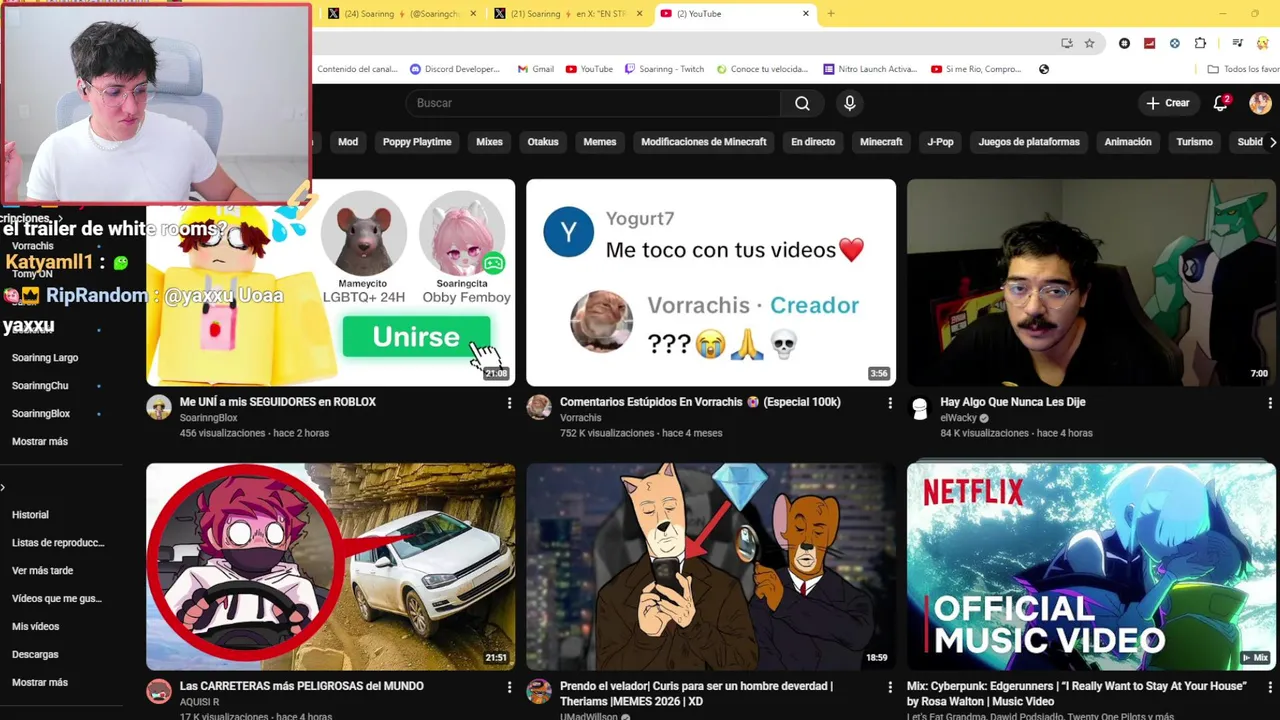This screenshot has height=720, width=1280.
Task: Open the Hay Algo Que Nunca Les Dije thumbnail
Action: tap(1091, 283)
